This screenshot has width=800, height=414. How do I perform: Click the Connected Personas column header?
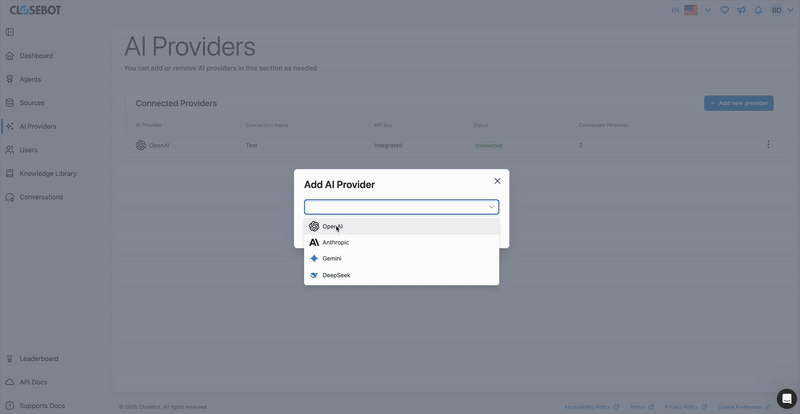(603, 125)
